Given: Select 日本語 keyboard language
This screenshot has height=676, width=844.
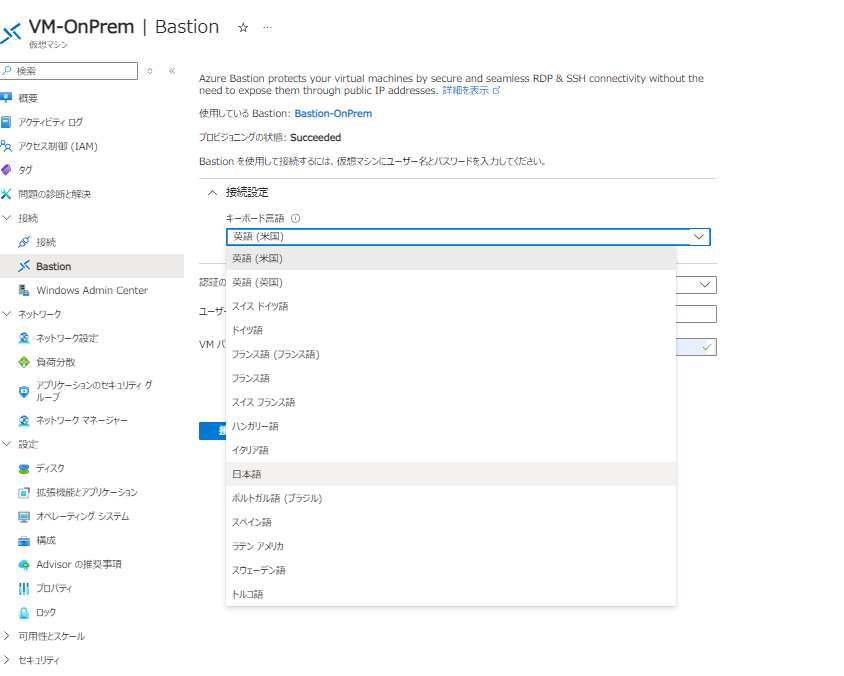Looking at the screenshot, I should click(451, 474).
